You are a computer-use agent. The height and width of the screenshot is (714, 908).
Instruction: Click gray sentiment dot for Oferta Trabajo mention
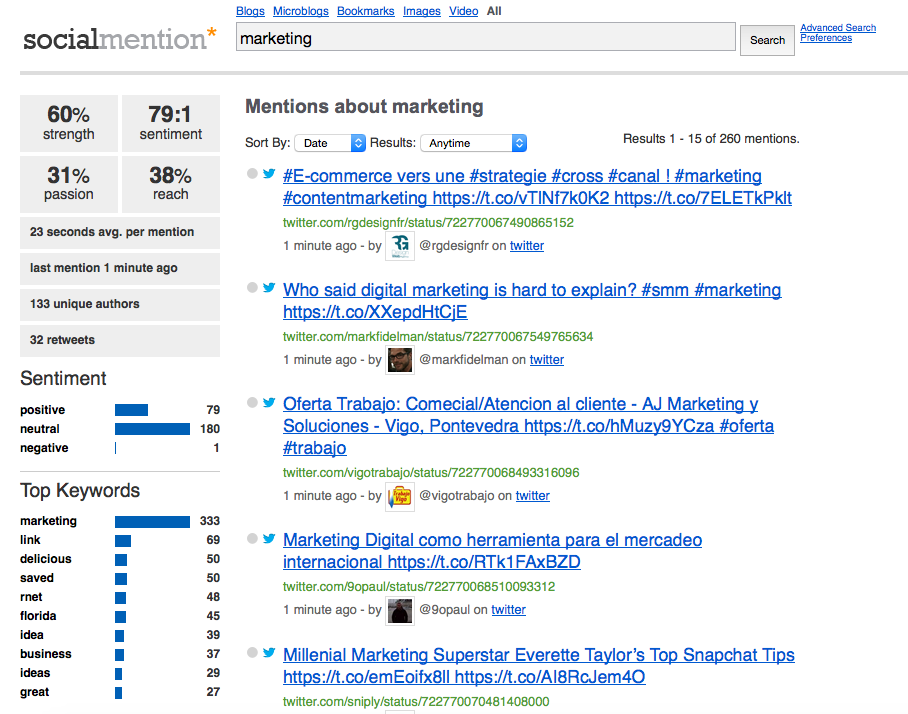[252, 402]
